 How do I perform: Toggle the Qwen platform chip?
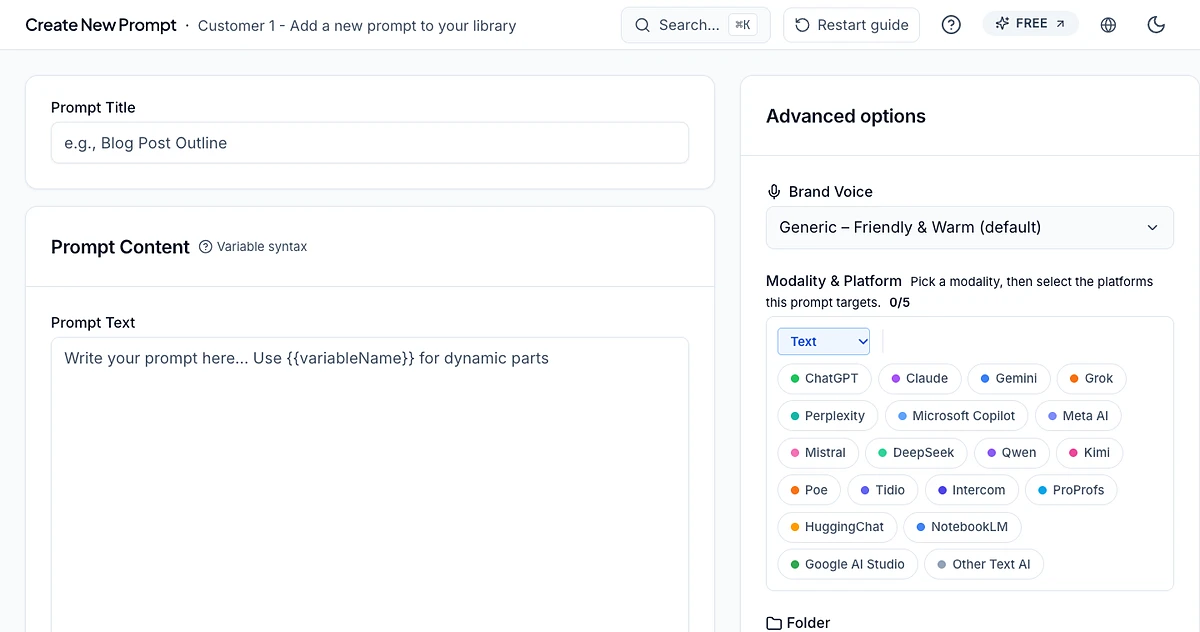click(x=1012, y=452)
